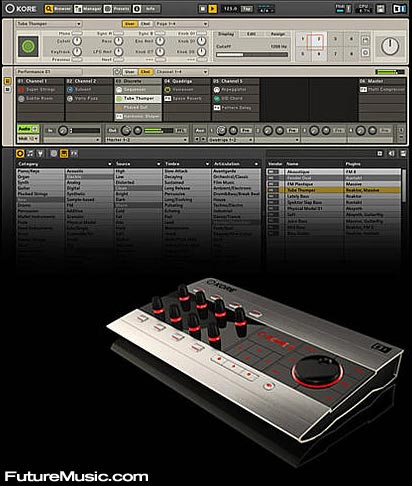
Task: Open the Browser panel button
Action: point(58,9)
